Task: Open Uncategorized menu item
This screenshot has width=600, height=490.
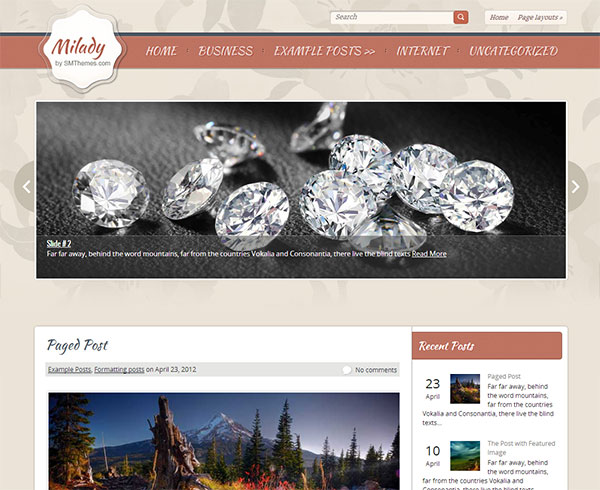Action: pyautogui.click(x=514, y=51)
